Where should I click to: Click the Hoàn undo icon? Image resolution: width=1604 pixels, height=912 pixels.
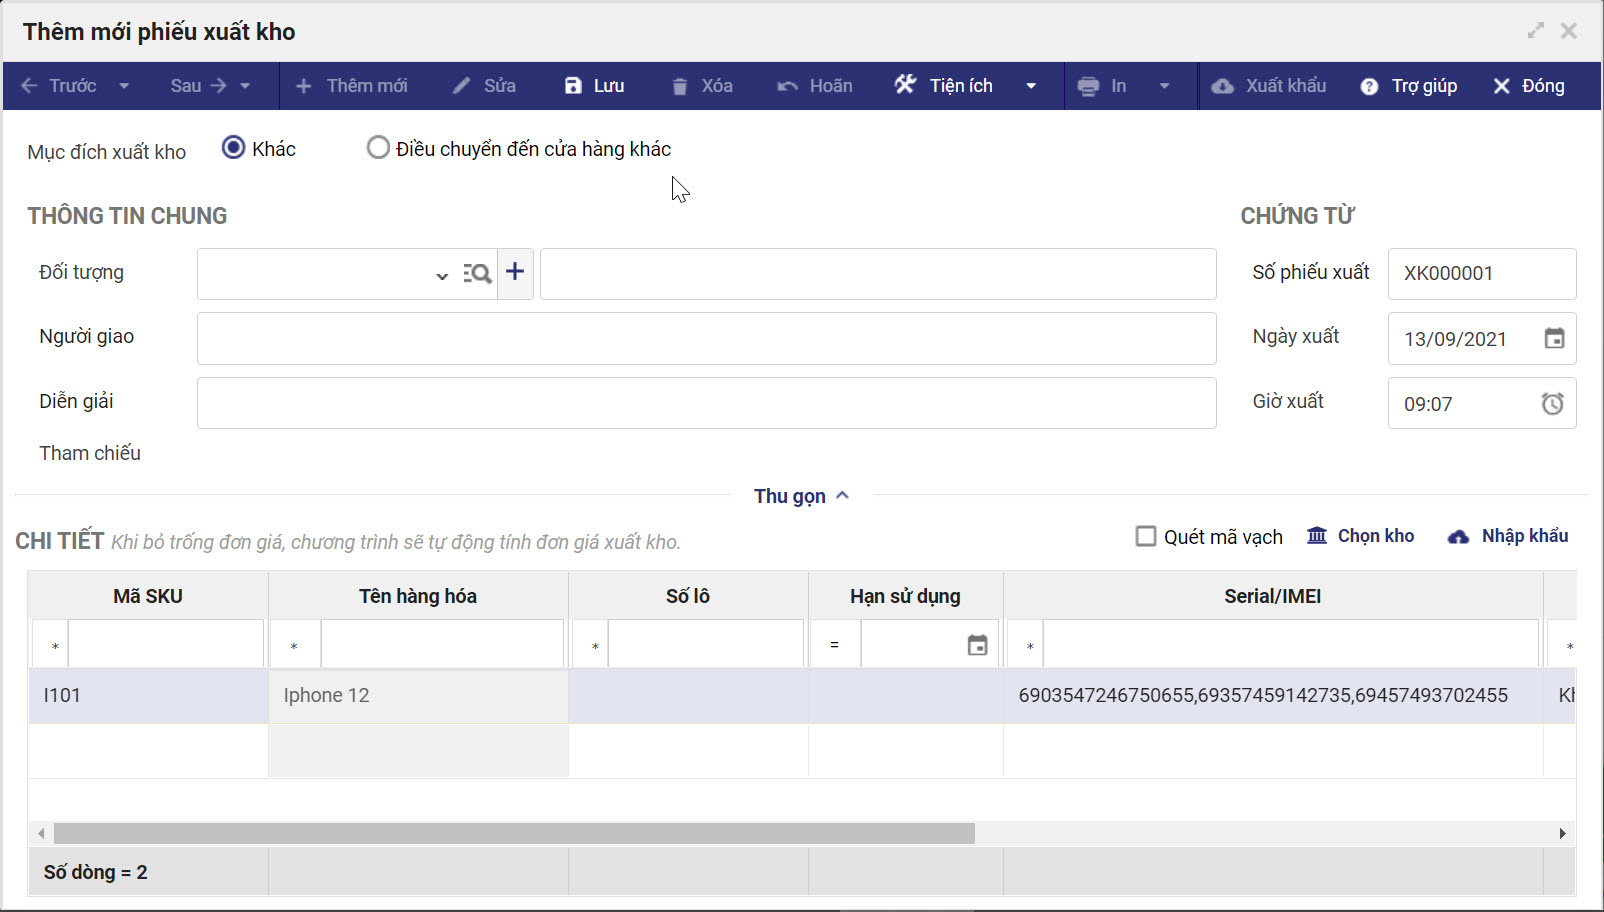click(x=788, y=86)
